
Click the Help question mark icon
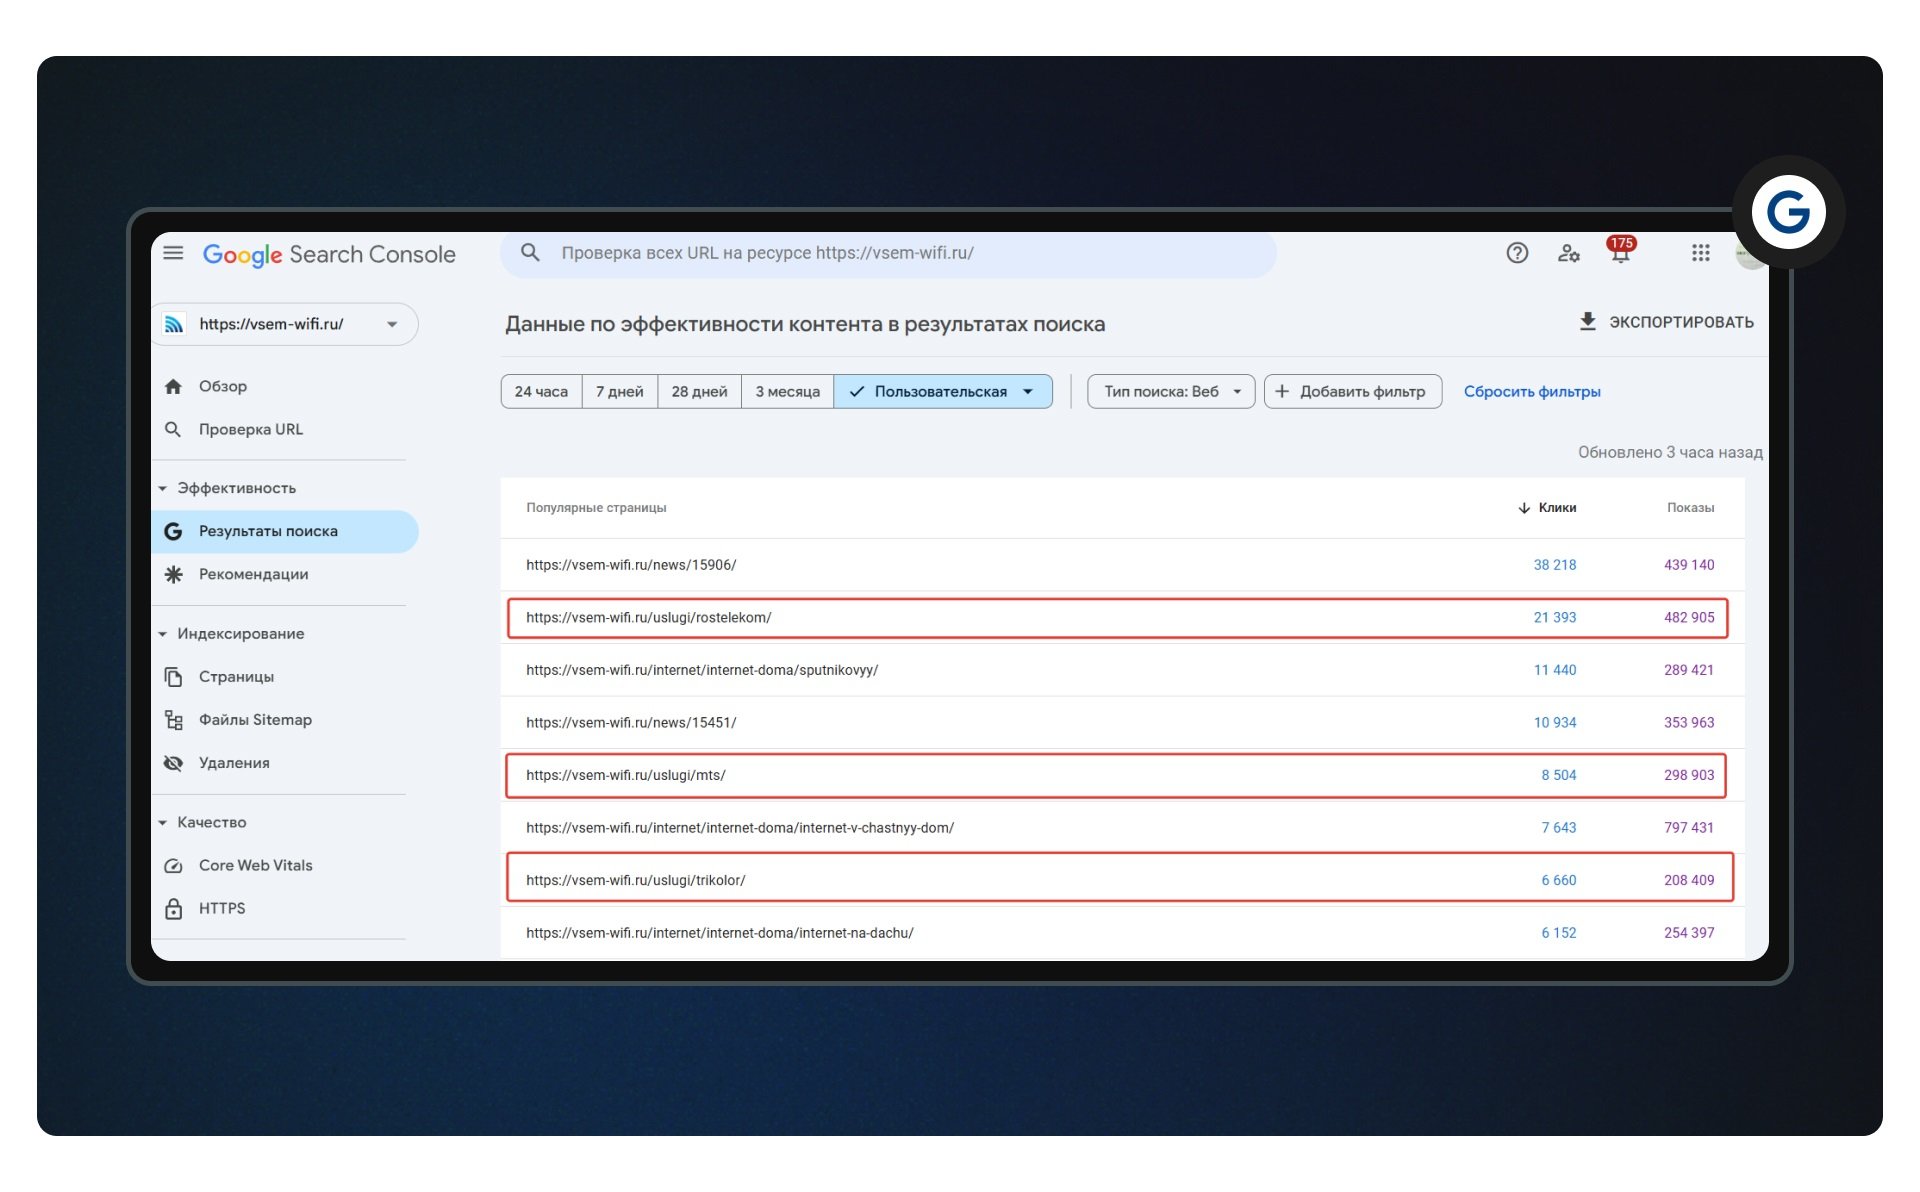[1517, 253]
